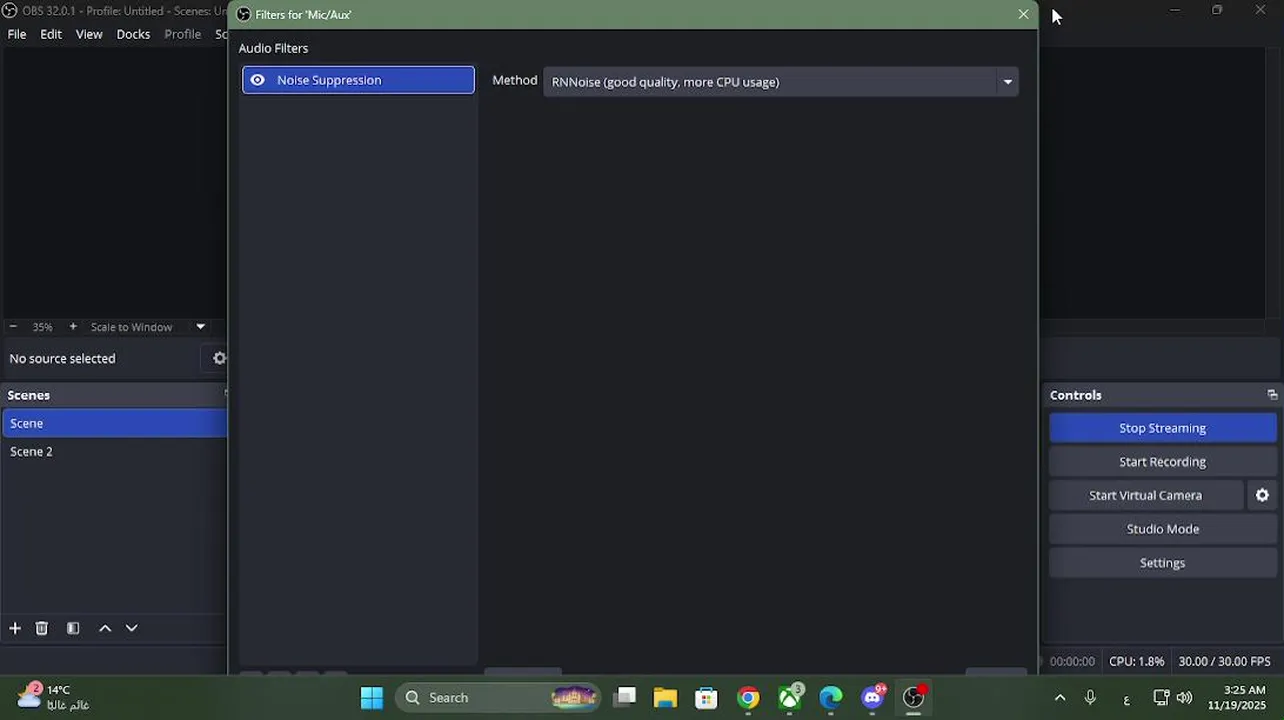
Task: Click microphone tray icon
Action: pos(1090,698)
